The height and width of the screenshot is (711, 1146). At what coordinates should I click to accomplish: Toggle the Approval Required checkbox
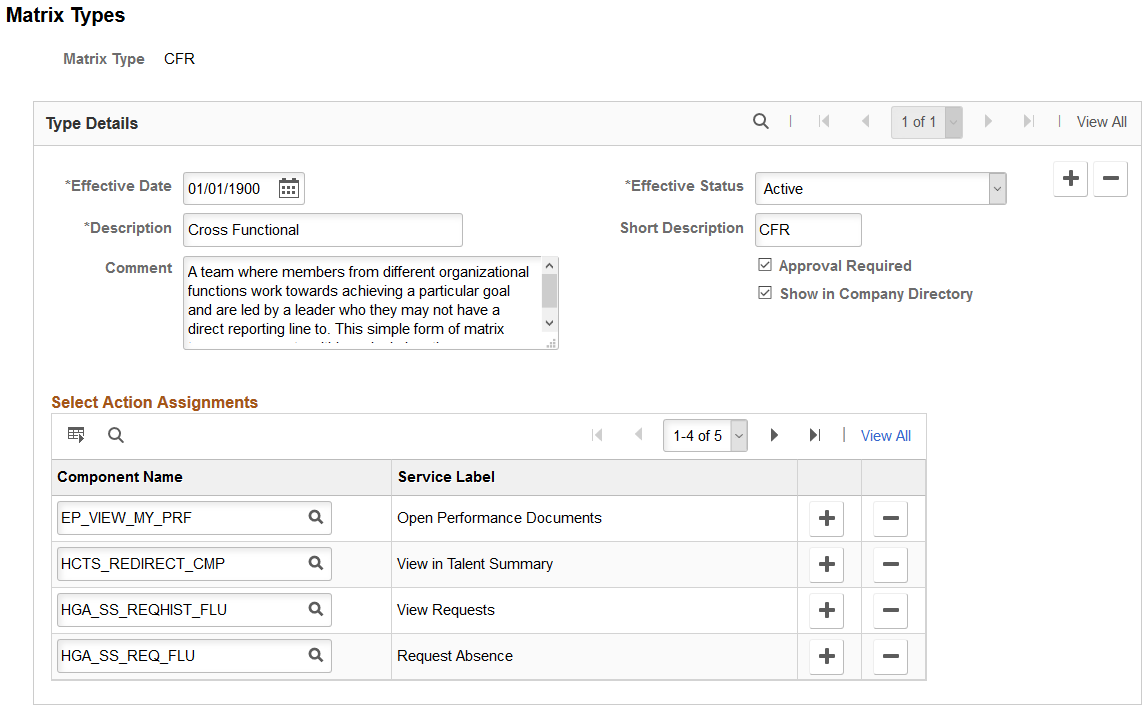coord(765,265)
